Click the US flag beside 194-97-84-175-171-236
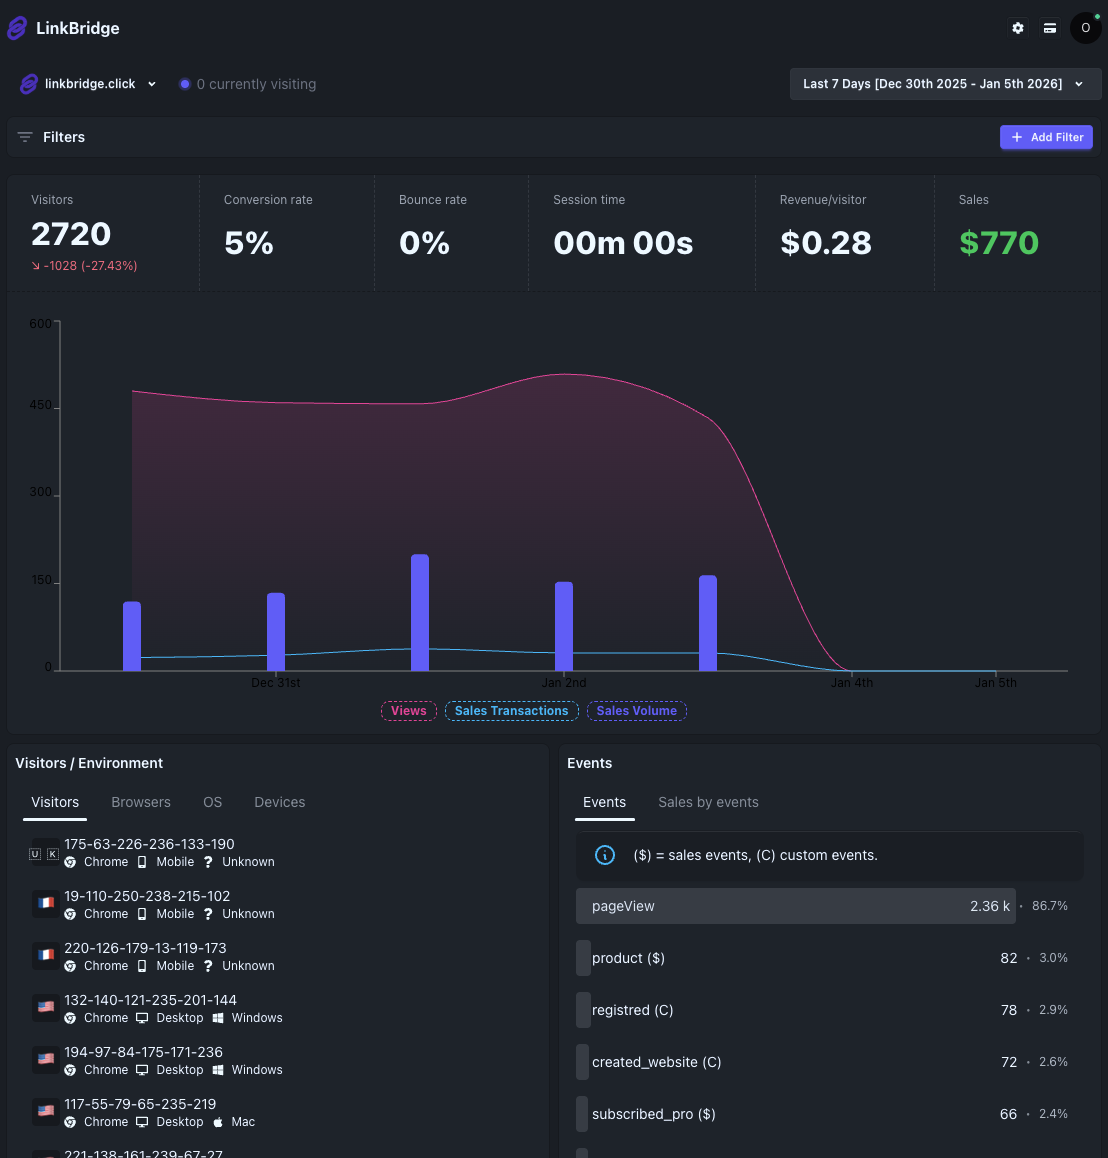 pos(45,1059)
